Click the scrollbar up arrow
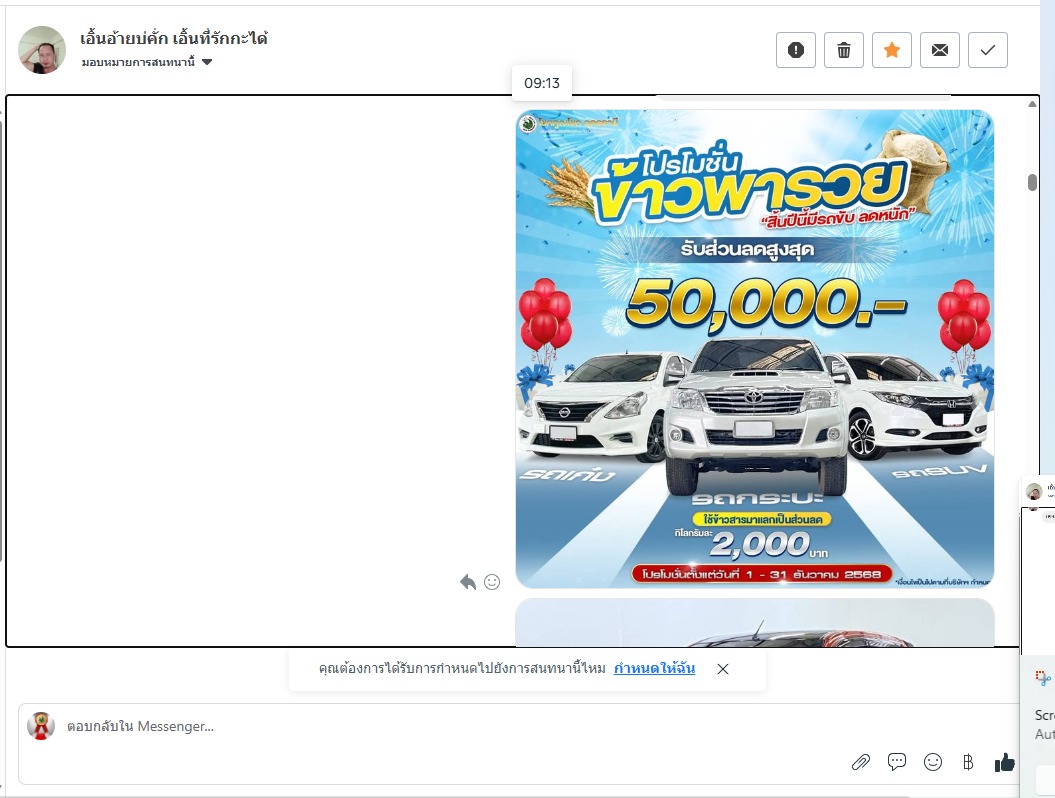Viewport: 1055px width, 798px height. point(1032,104)
